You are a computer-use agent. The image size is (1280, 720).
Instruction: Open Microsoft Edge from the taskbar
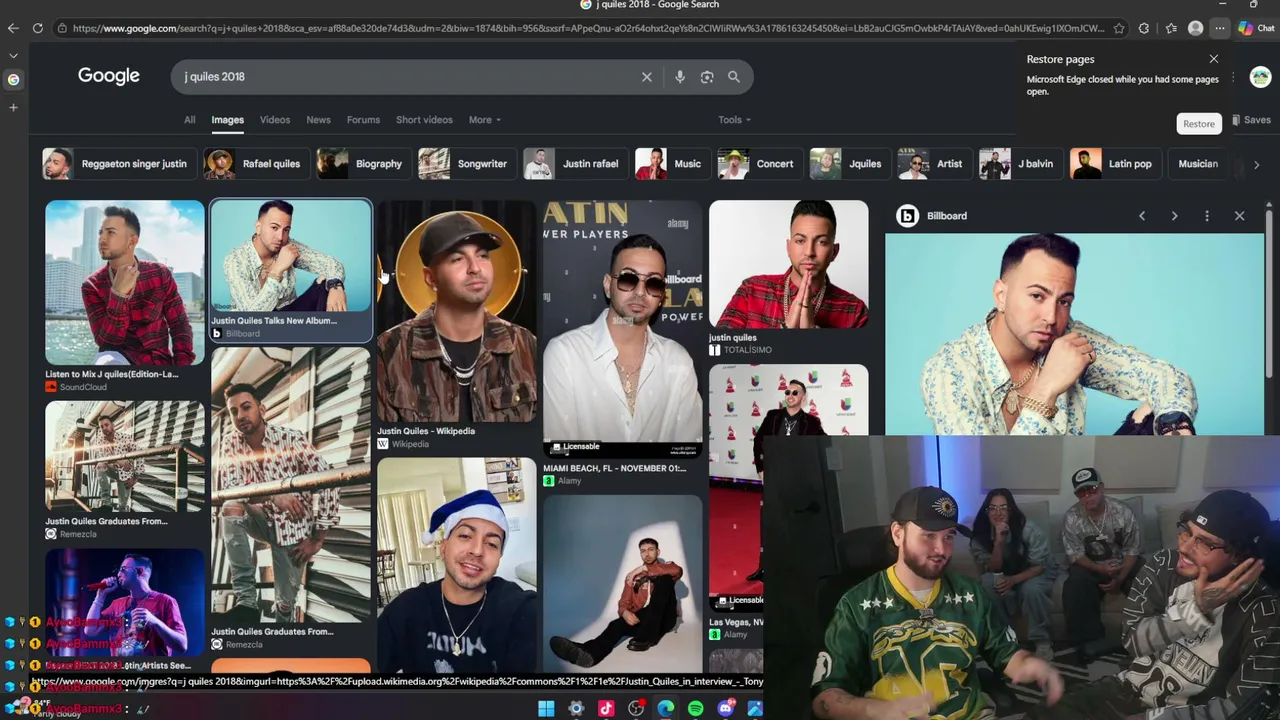666,709
